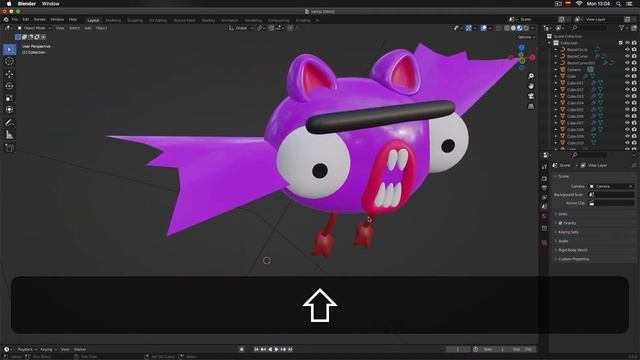
Task: Toggle eye icon for Cube.001 row
Action: pyautogui.click(x=627, y=83)
